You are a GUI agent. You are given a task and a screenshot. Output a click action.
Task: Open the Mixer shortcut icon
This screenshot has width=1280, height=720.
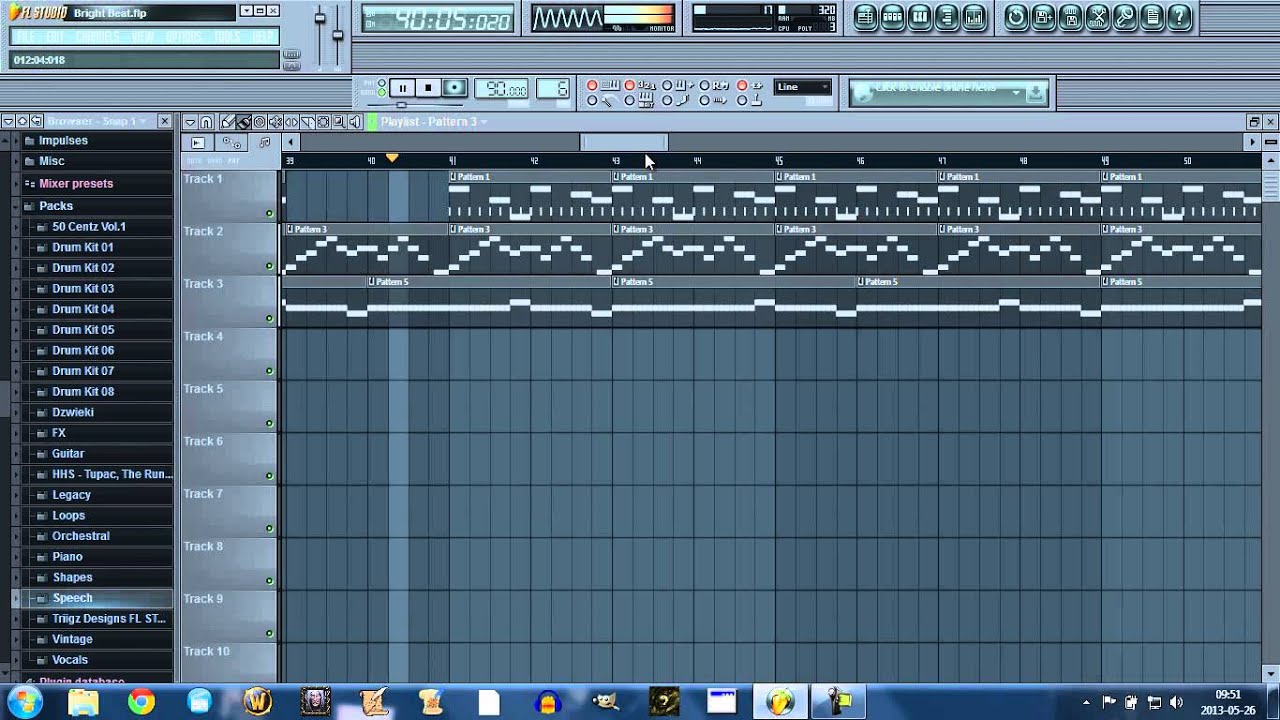[x=974, y=16]
